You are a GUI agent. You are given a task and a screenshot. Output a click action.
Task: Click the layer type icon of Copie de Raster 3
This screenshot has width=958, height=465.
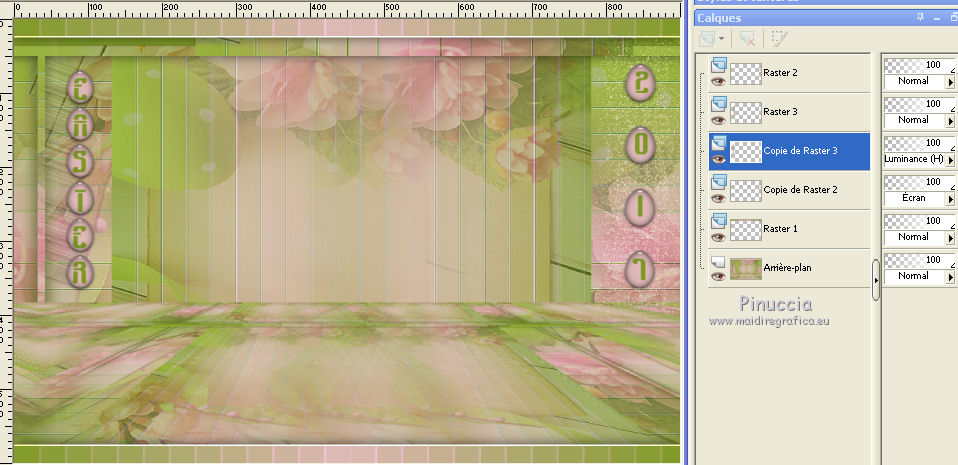click(718, 142)
